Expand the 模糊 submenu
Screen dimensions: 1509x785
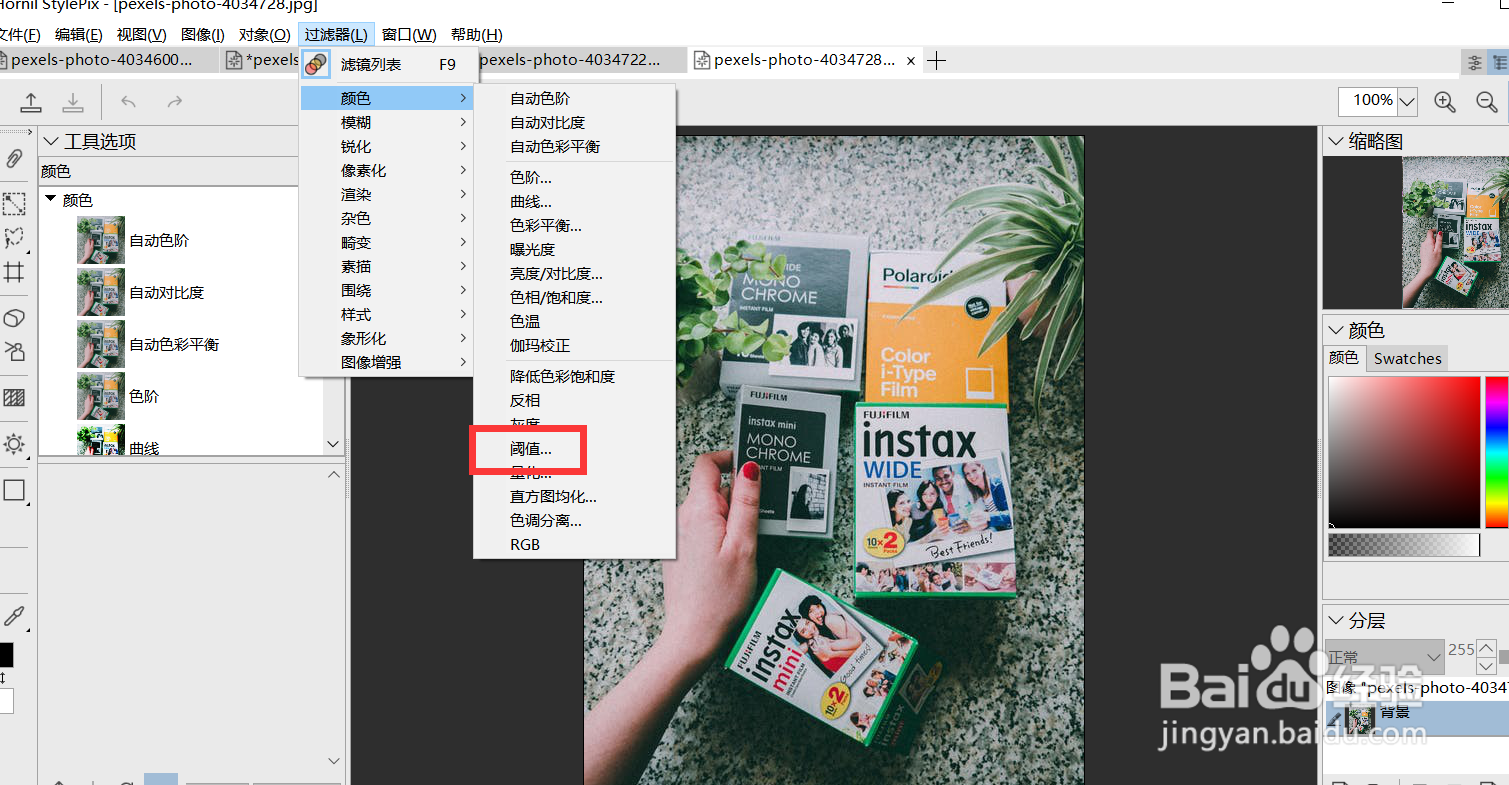tap(387, 122)
